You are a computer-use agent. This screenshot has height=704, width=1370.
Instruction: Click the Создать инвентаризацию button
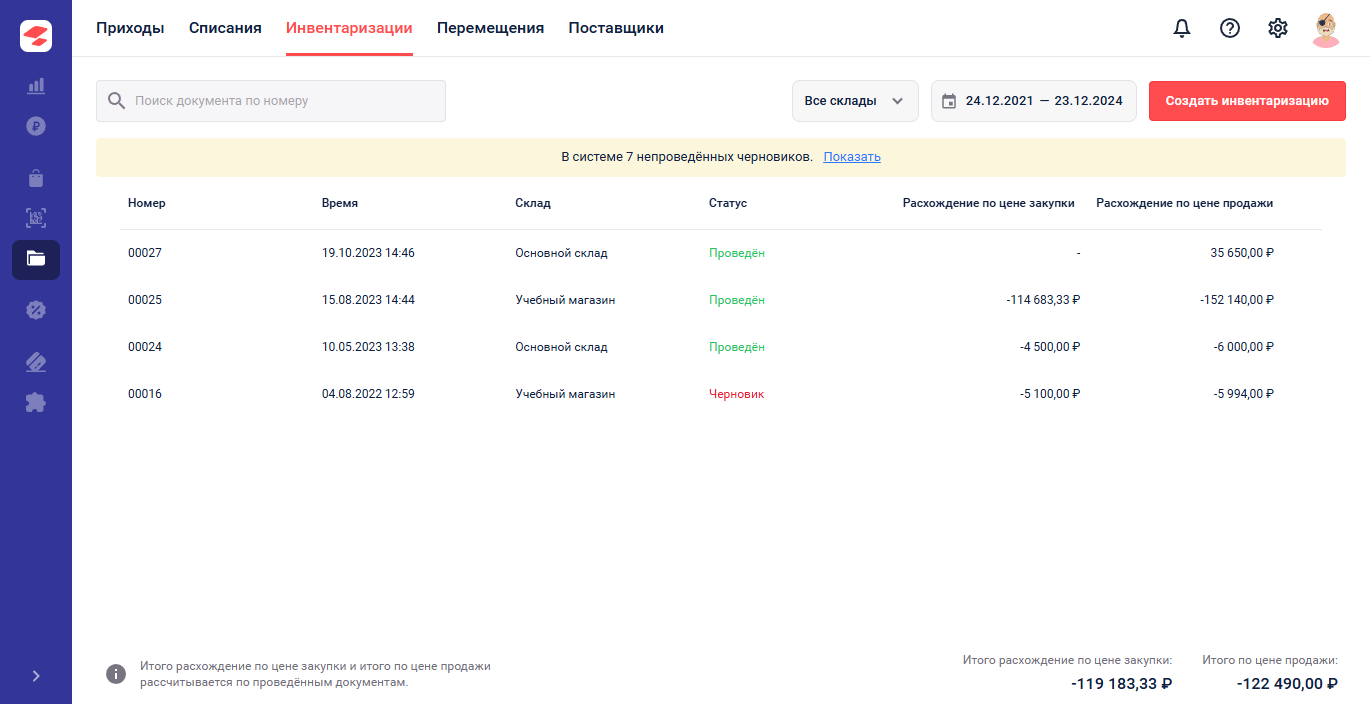[x=1247, y=101]
